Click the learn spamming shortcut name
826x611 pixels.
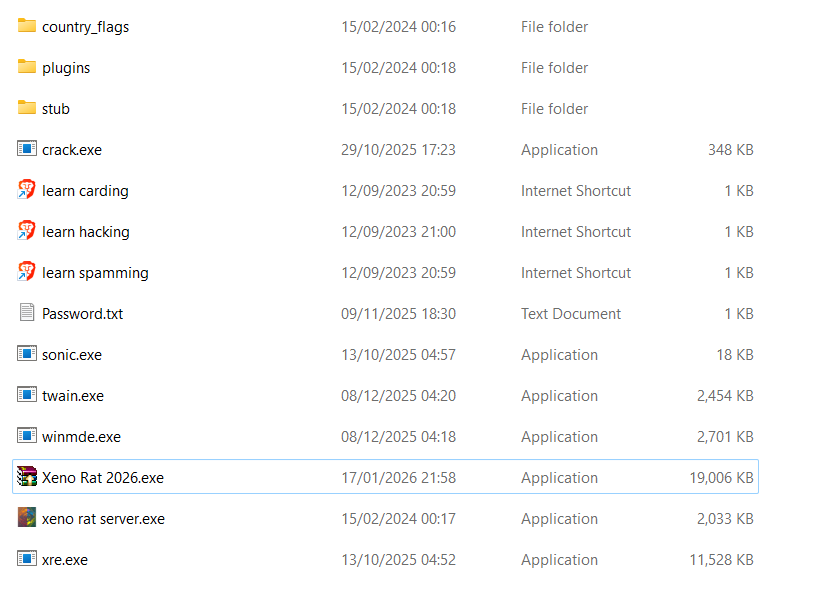(x=95, y=273)
